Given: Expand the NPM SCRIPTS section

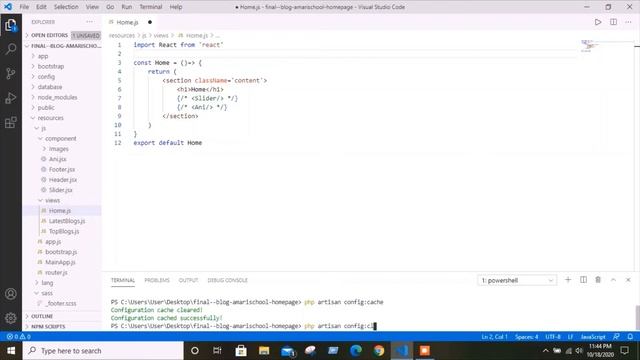Looking at the screenshot, I should (62, 327).
